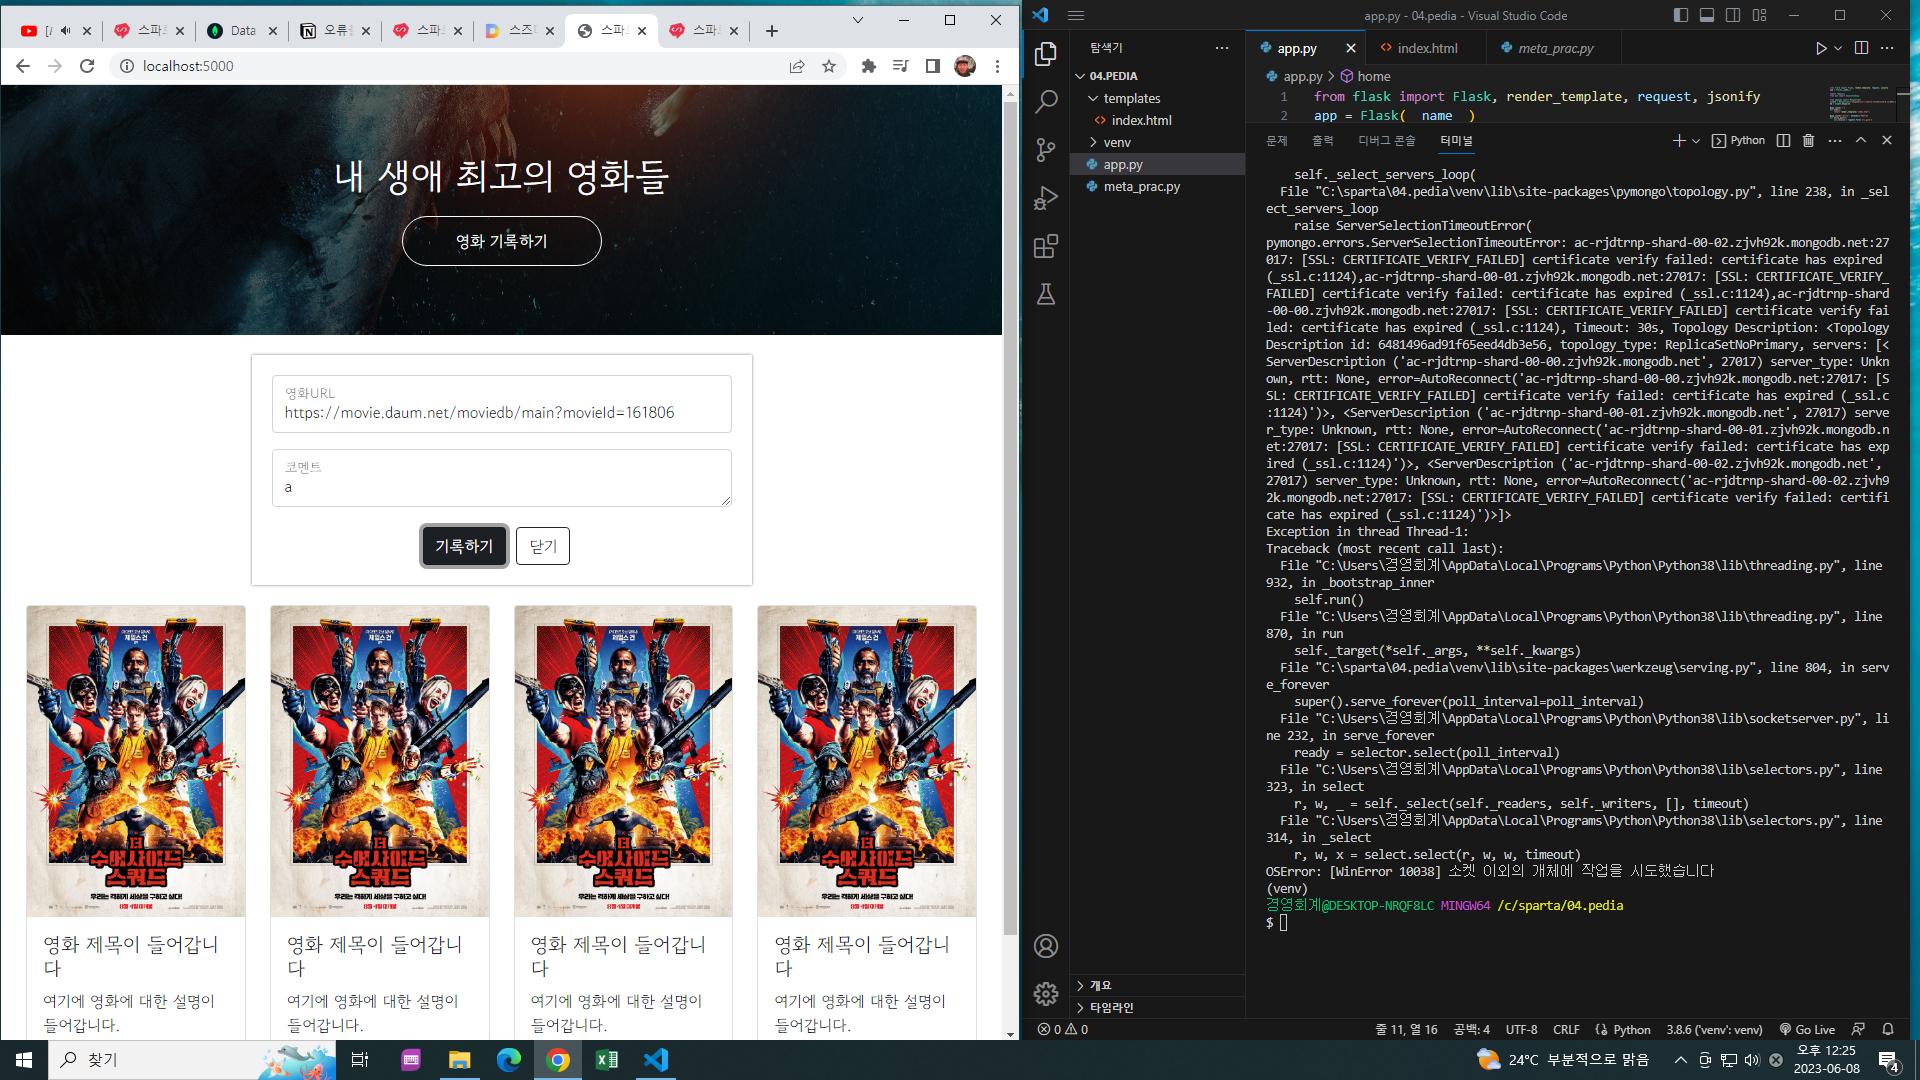Open the Chrome profile avatar
Viewport: 1920px width, 1080px height.
965,66
